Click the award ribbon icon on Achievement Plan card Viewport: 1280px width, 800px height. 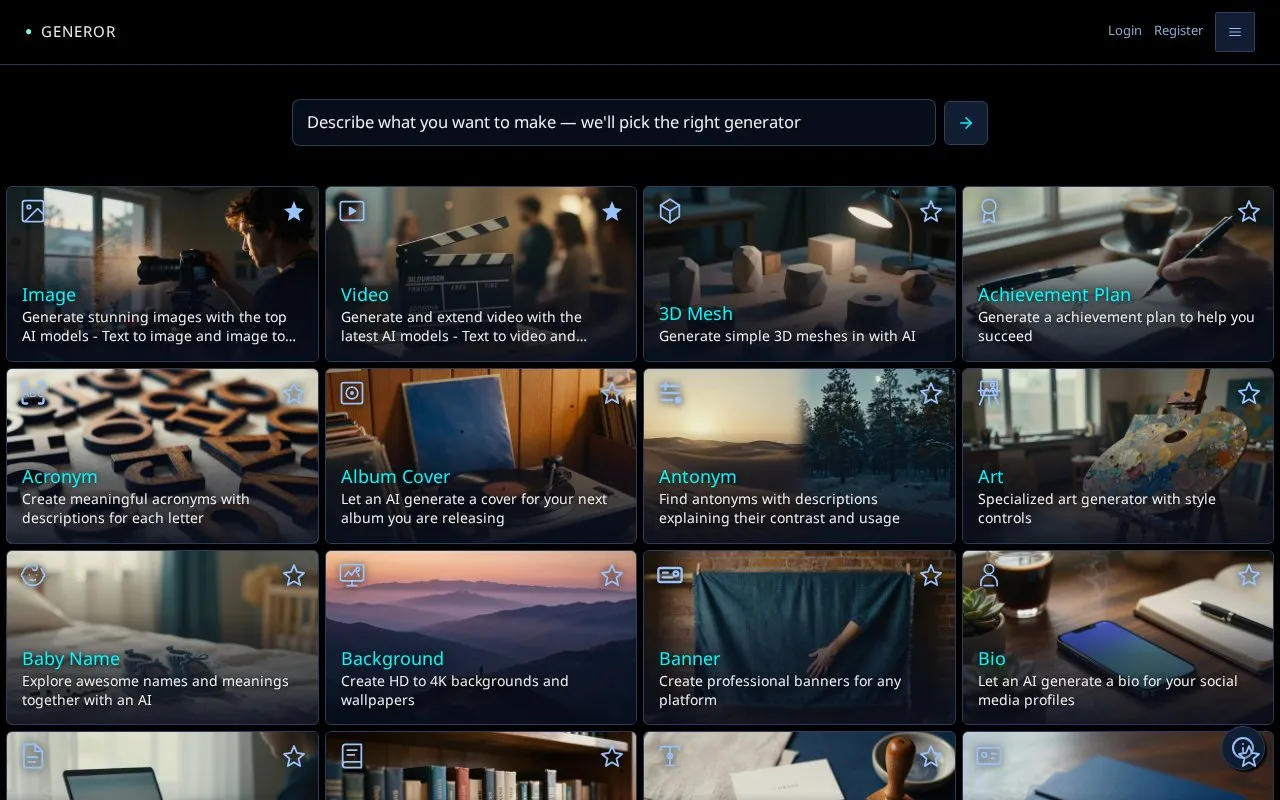(x=989, y=211)
